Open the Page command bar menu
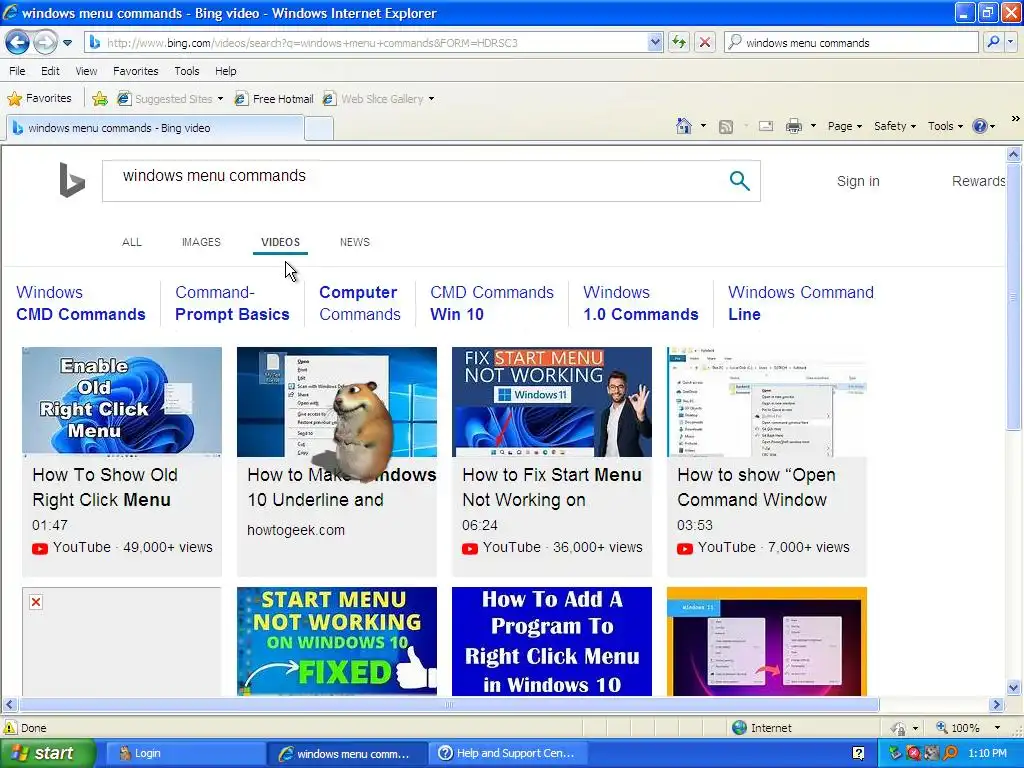This screenshot has width=1024, height=768. coord(844,127)
